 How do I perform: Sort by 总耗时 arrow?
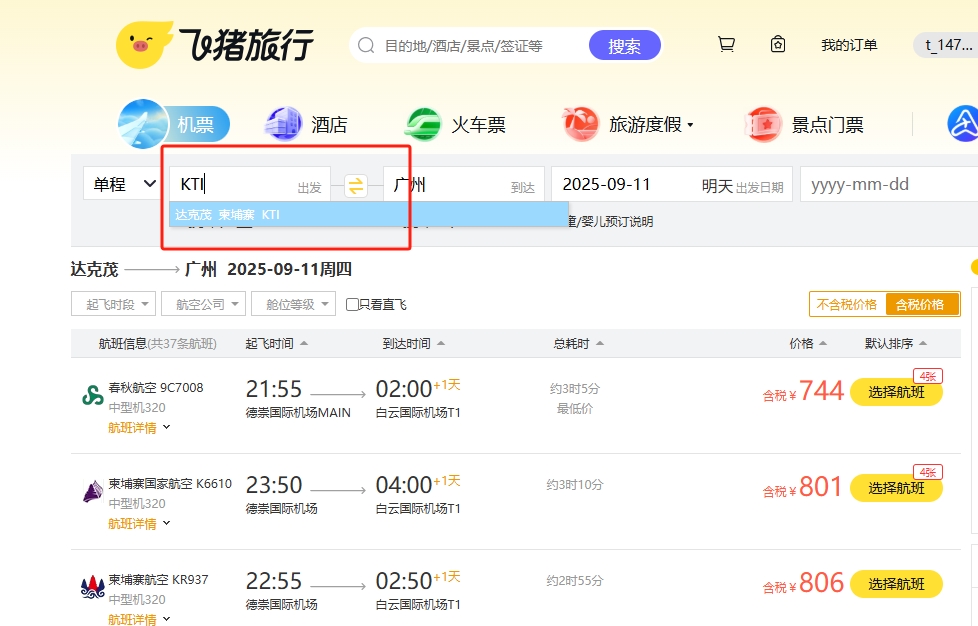[x=600, y=343]
